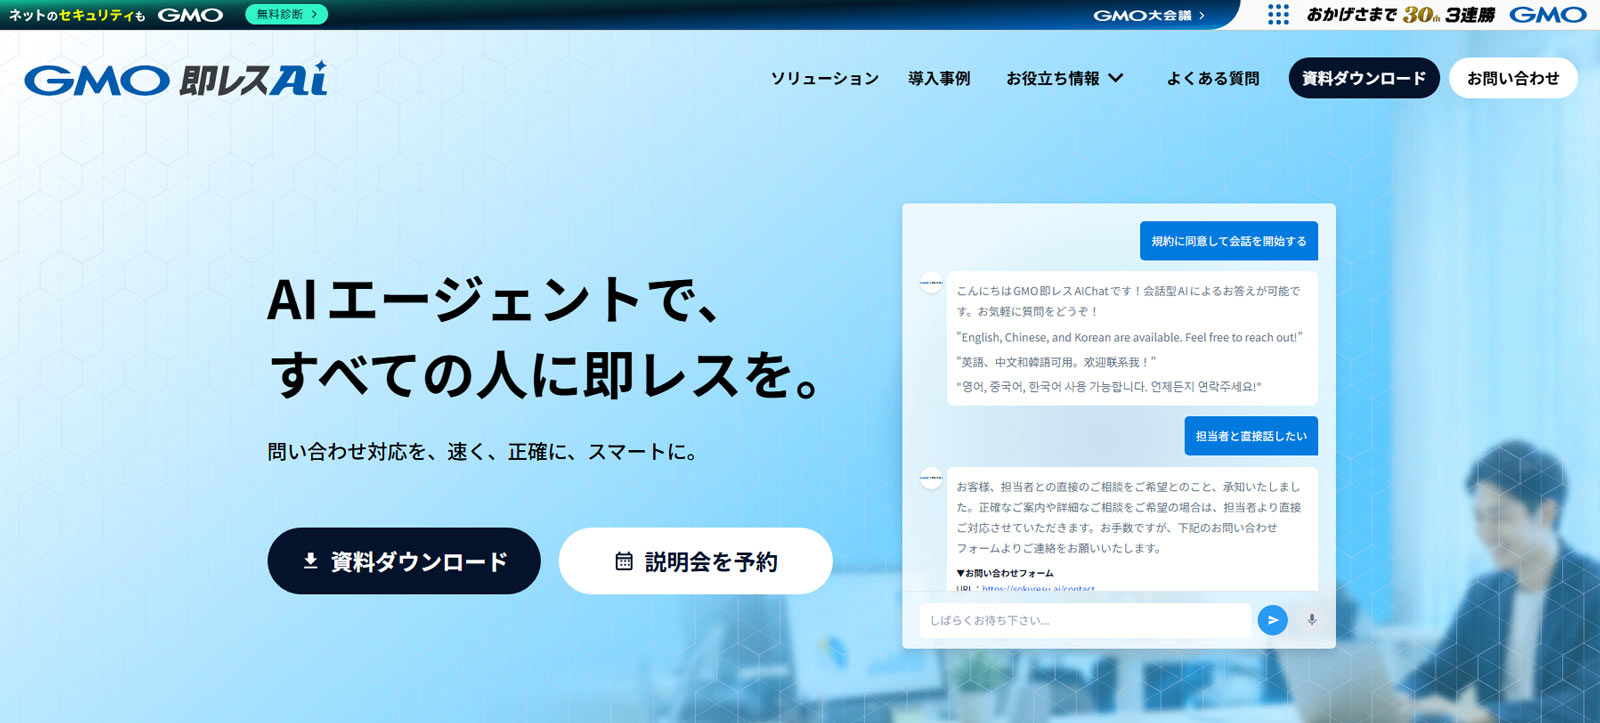The image size is (1600, 723).
Task: Click the large 資料ダウンロード hero button
Action: 404,561
